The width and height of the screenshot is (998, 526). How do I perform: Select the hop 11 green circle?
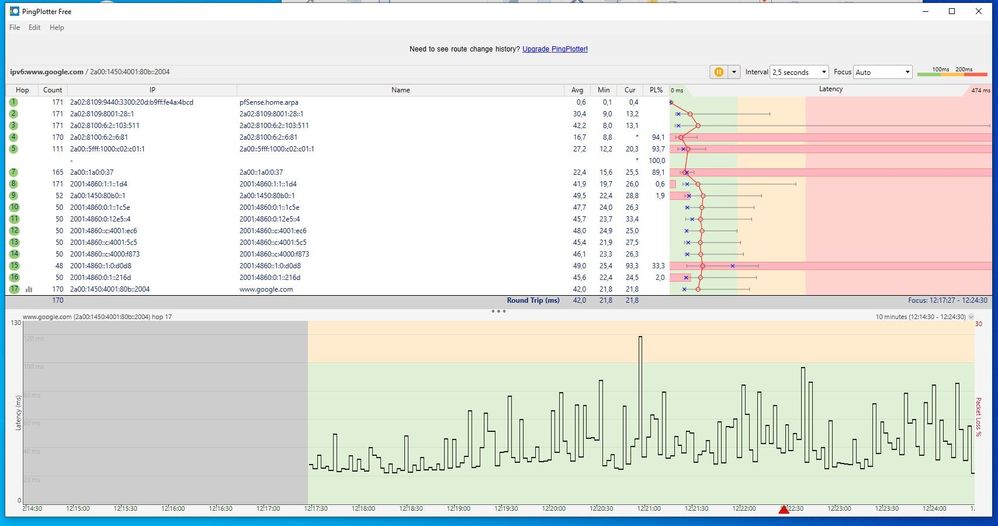pos(13,219)
